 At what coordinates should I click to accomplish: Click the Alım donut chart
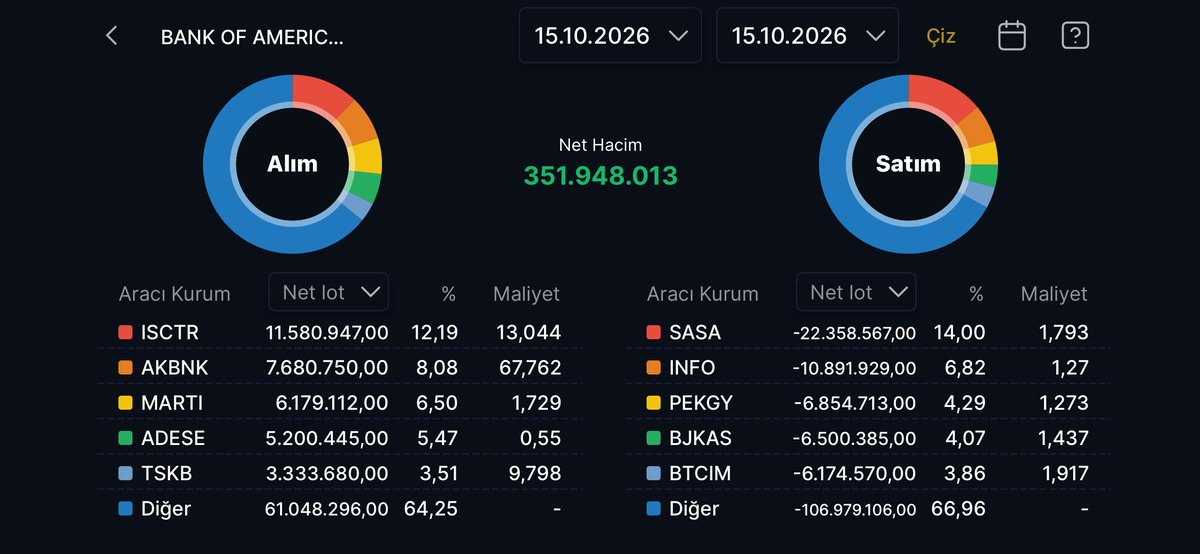(x=292, y=164)
